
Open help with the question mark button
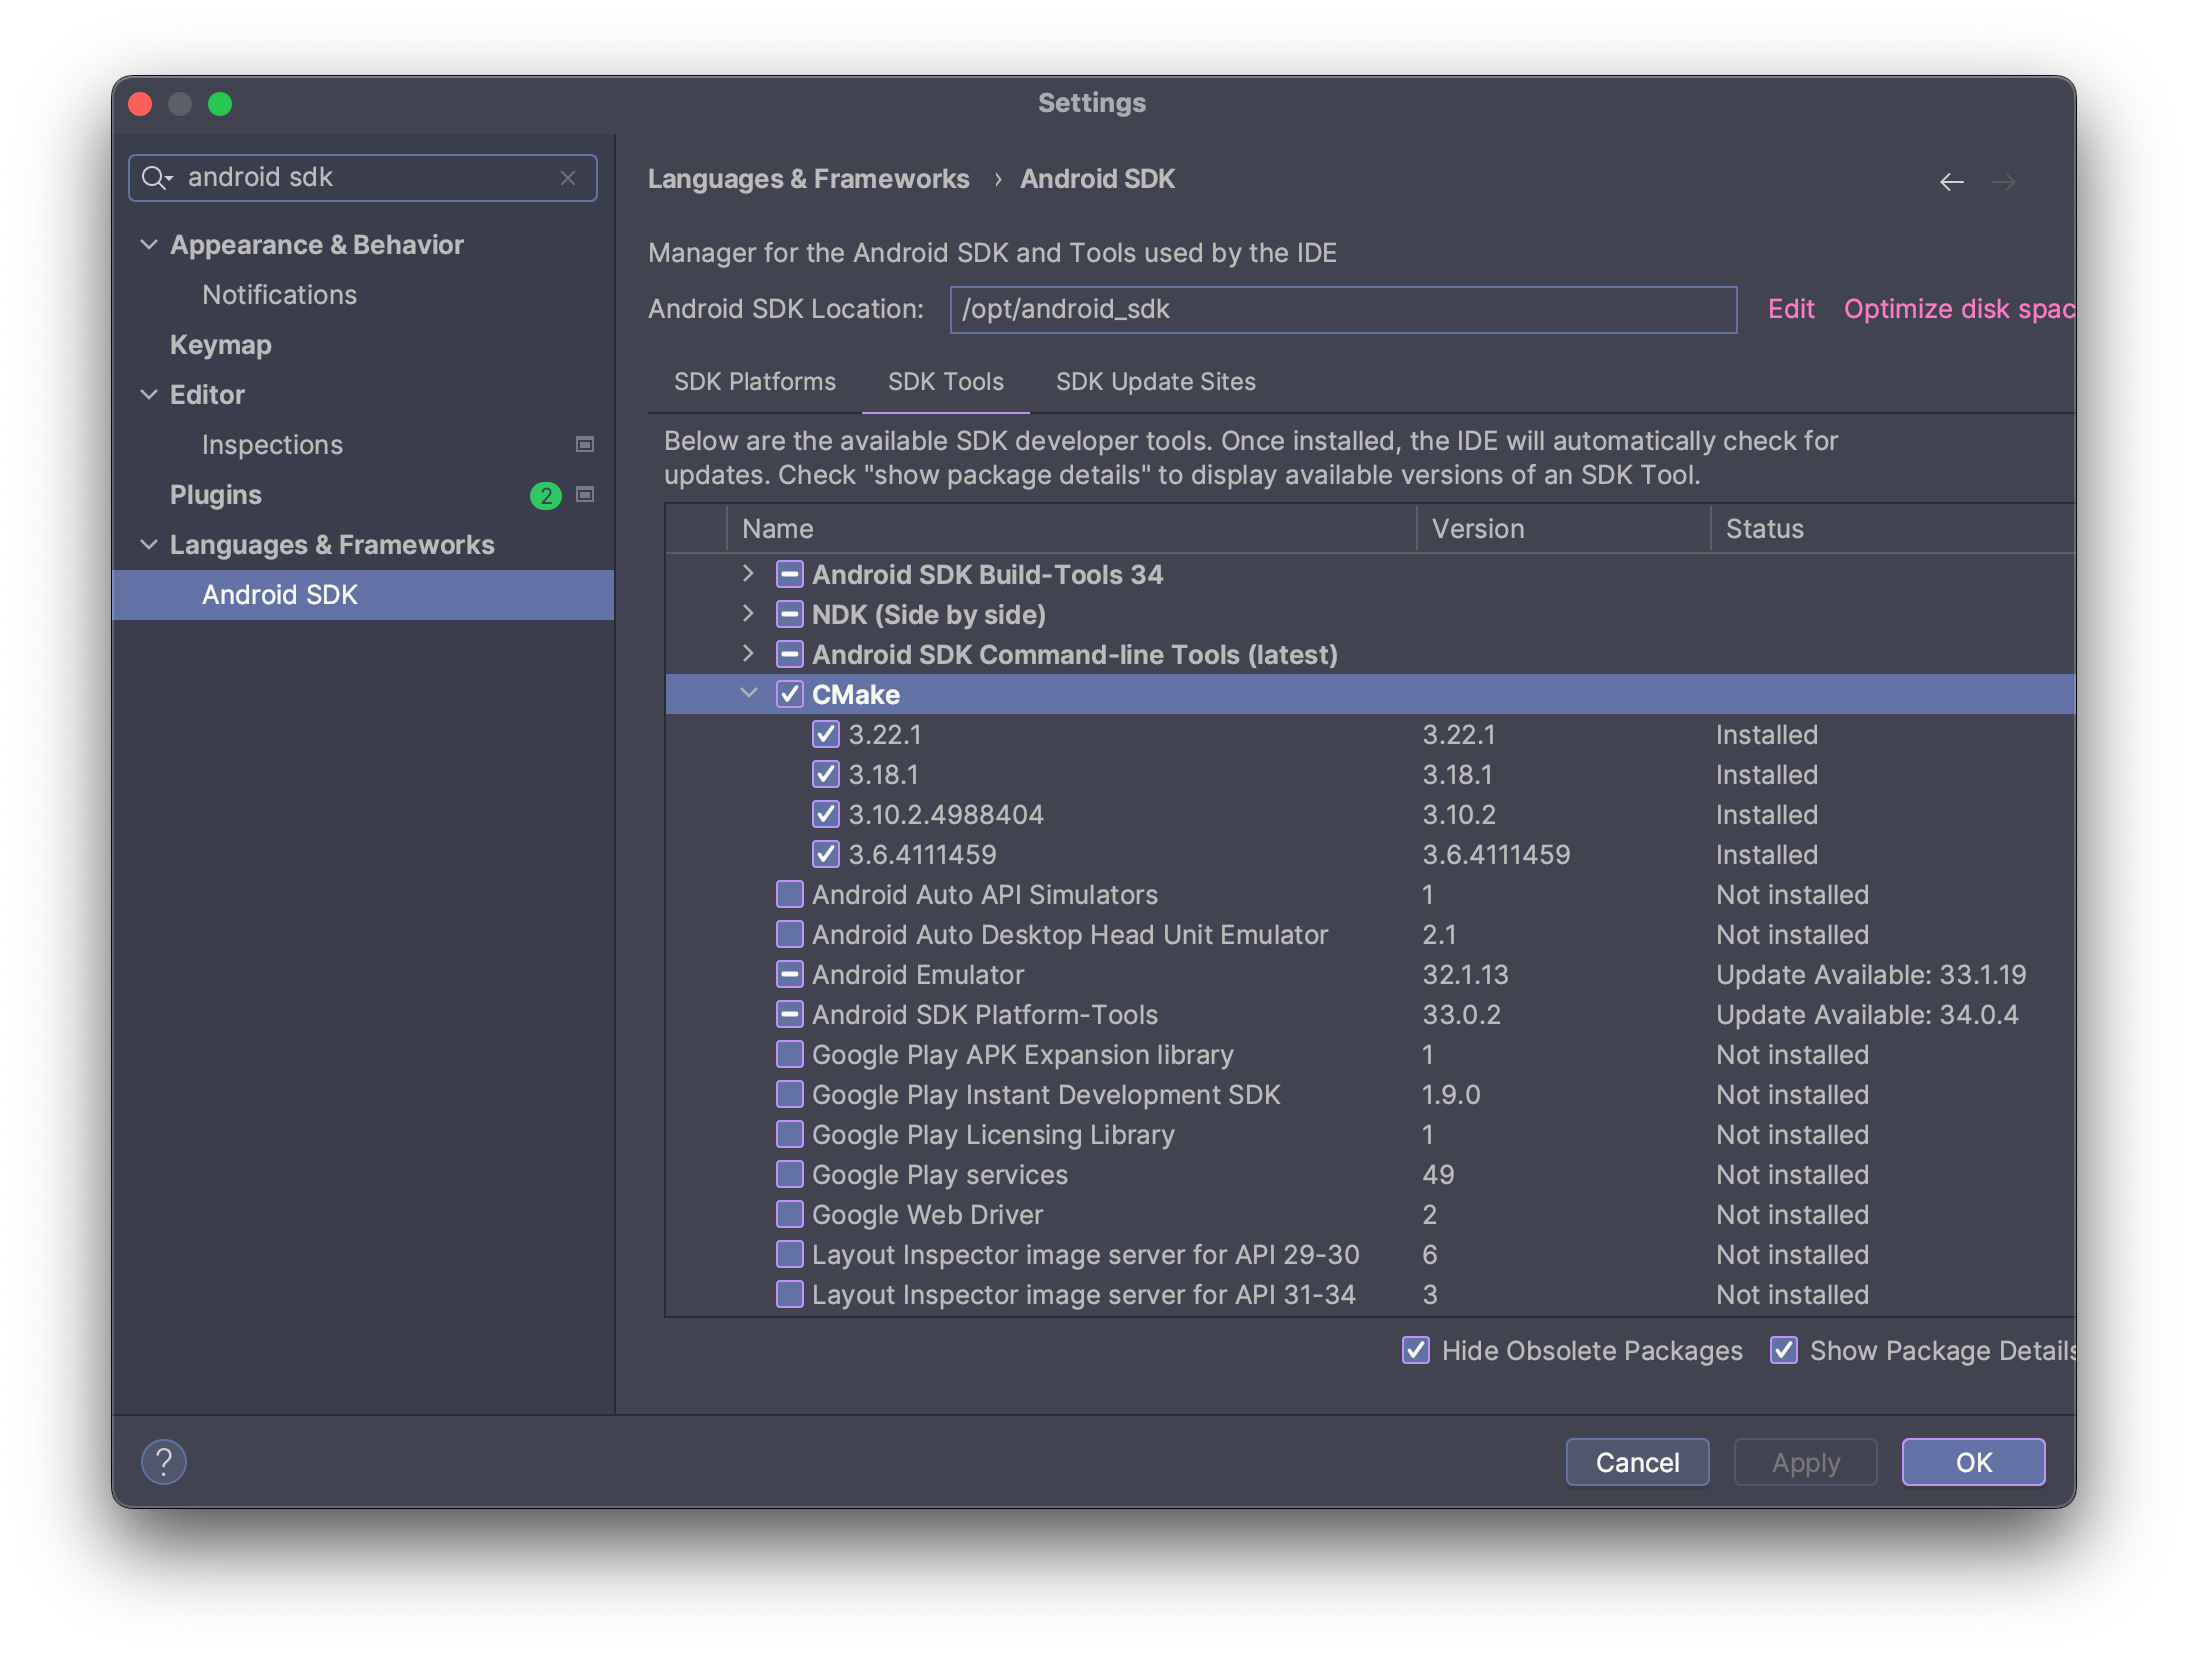click(x=164, y=1462)
